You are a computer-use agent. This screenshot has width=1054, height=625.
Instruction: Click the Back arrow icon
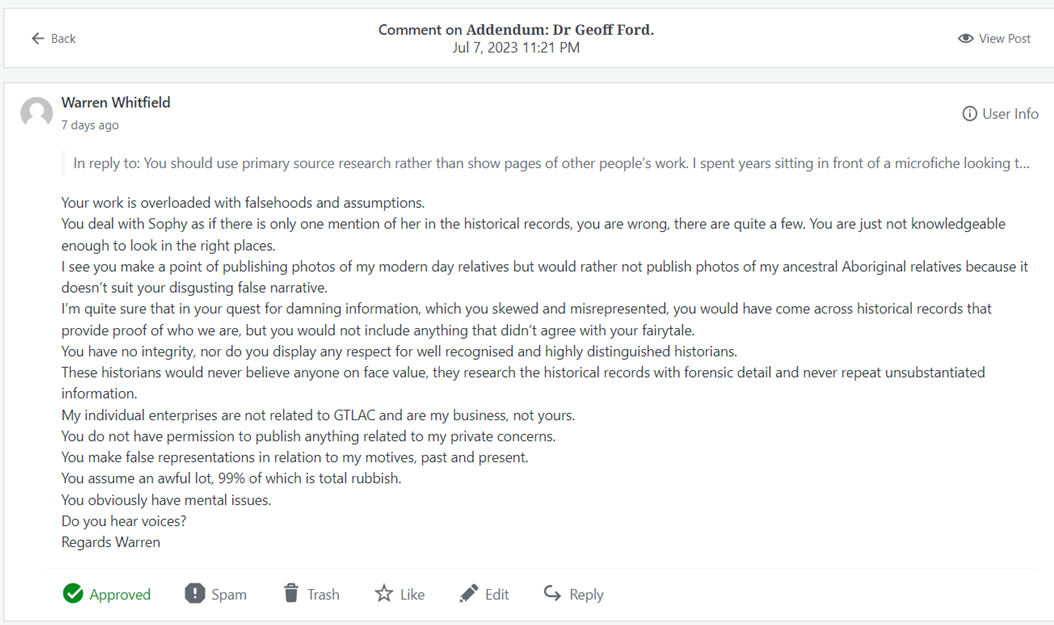(x=38, y=38)
